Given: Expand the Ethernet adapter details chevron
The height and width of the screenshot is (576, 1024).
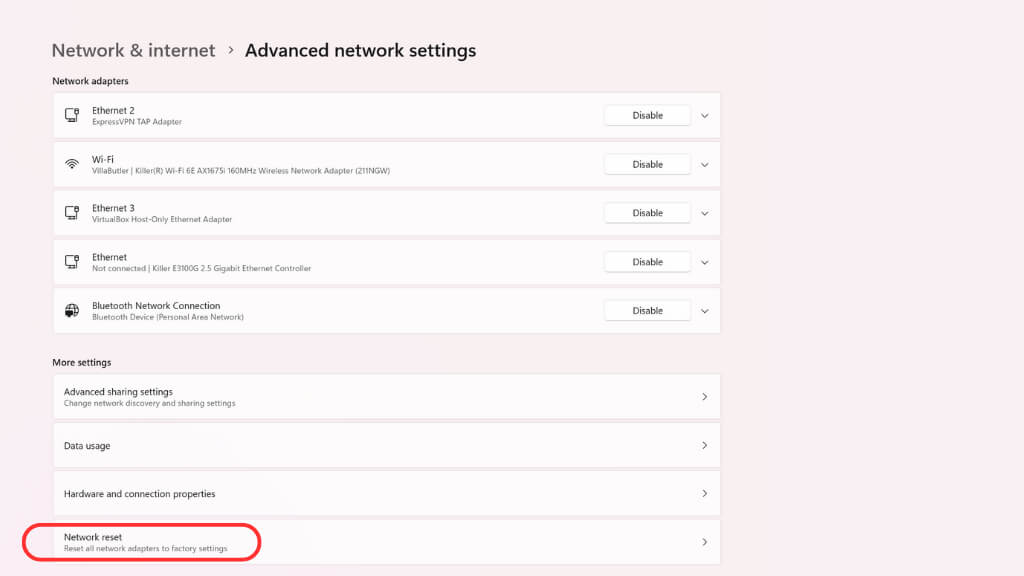Looking at the screenshot, I should 705,262.
